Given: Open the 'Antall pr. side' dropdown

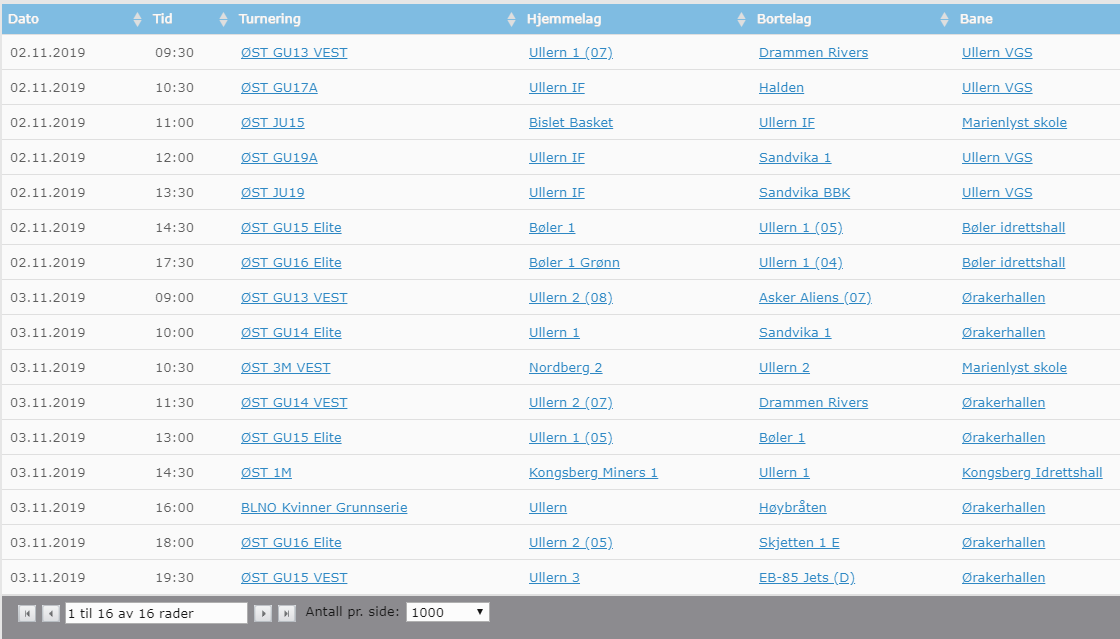Looking at the screenshot, I should click(448, 611).
